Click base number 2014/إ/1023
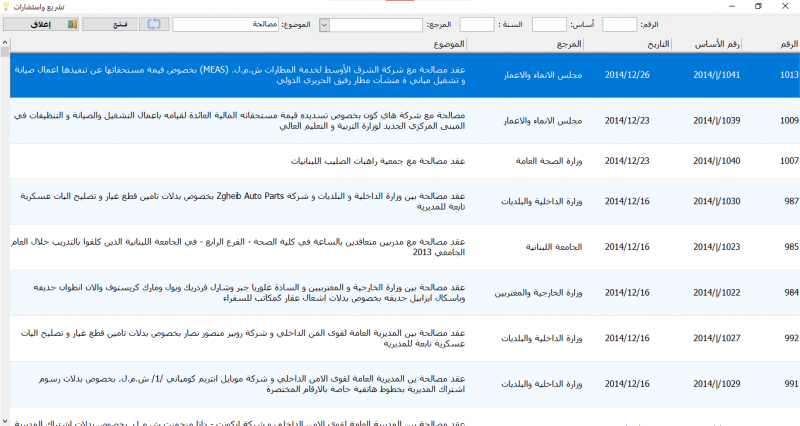Screen dimensions: 800x426 coord(716,247)
